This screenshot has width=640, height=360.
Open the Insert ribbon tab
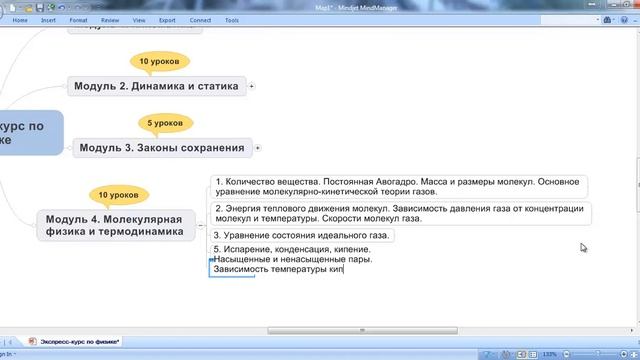(x=48, y=20)
